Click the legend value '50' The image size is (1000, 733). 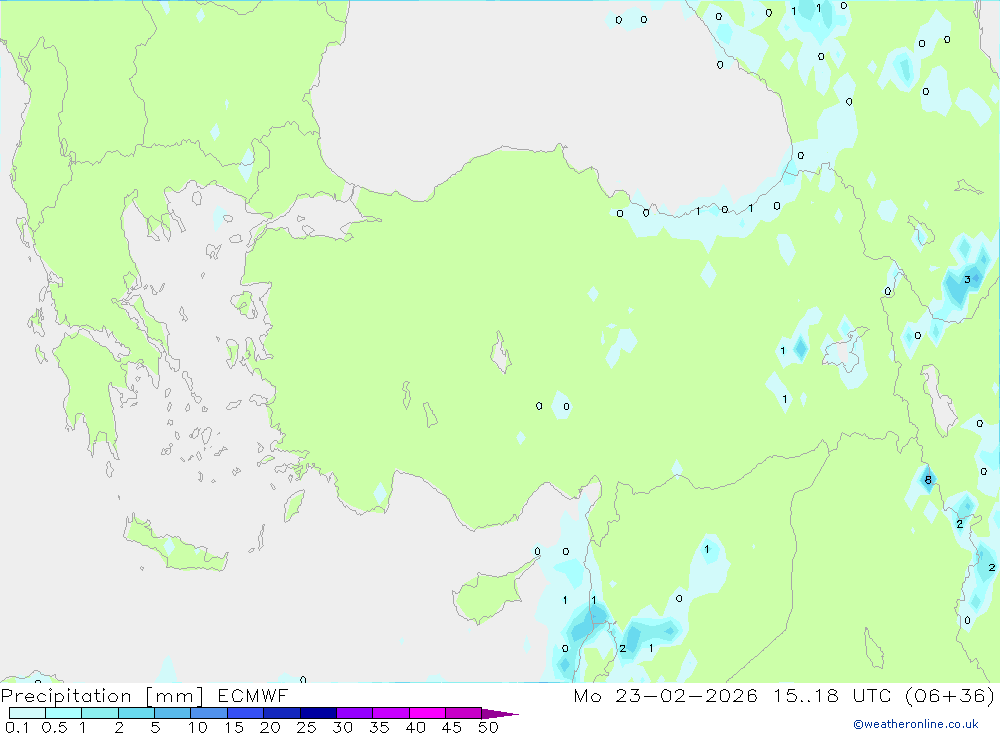(x=488, y=727)
